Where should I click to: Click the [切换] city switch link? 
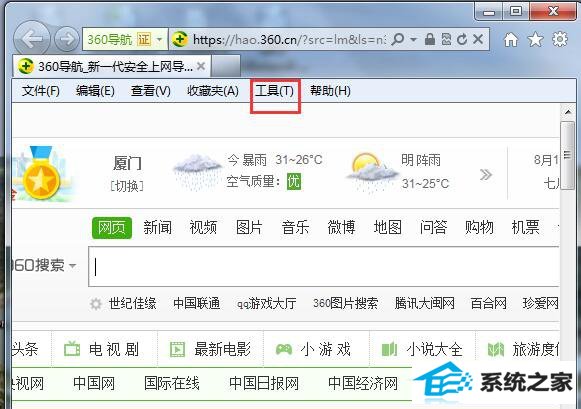point(127,186)
